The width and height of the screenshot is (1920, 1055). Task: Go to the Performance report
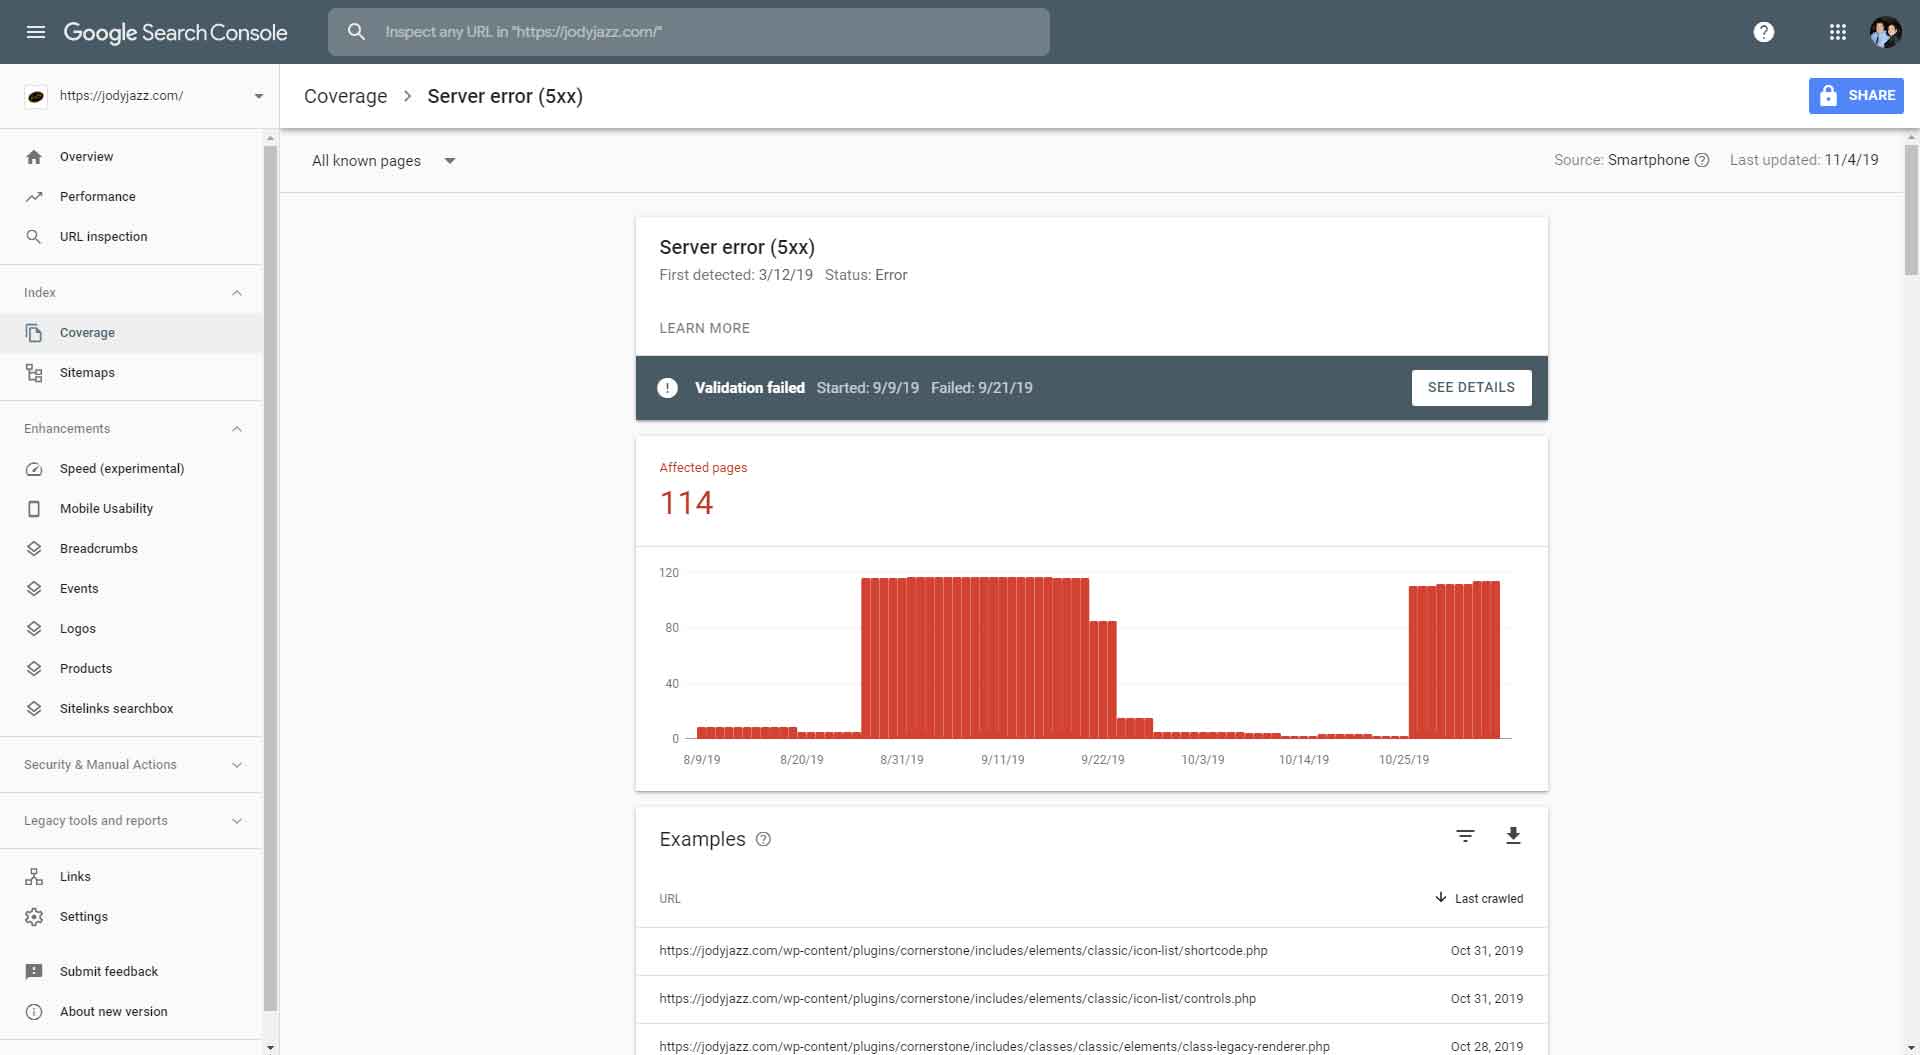(131, 197)
